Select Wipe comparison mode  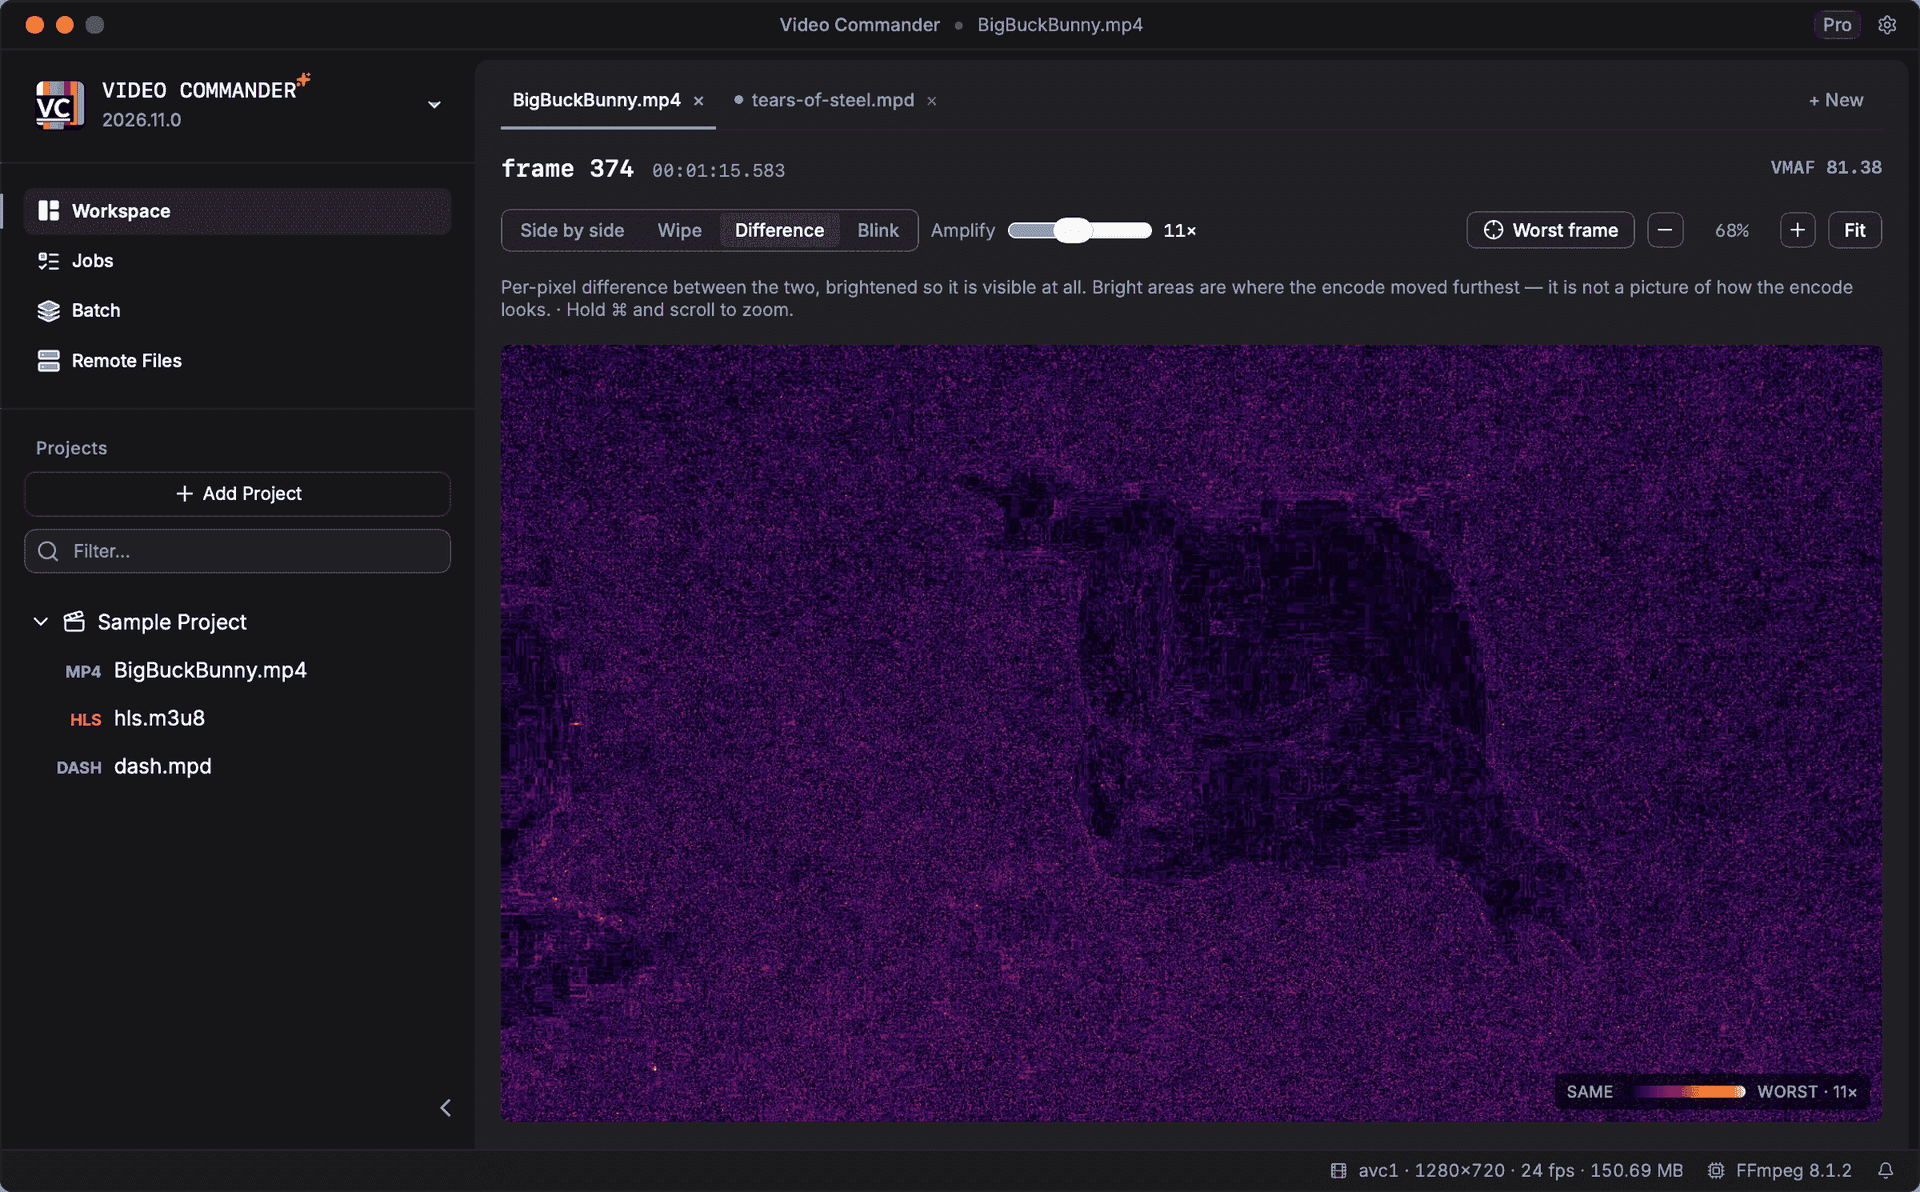[680, 230]
